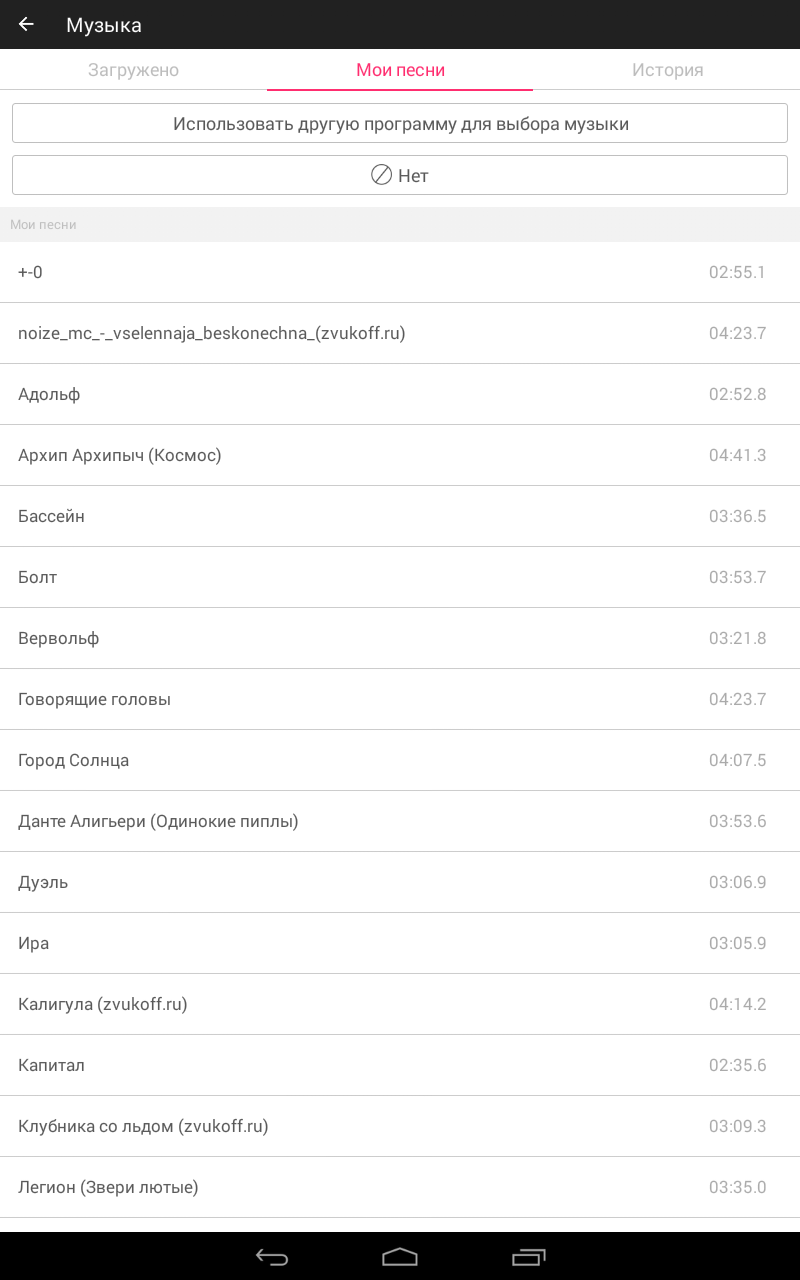Select the song Дуэль

coord(400,882)
